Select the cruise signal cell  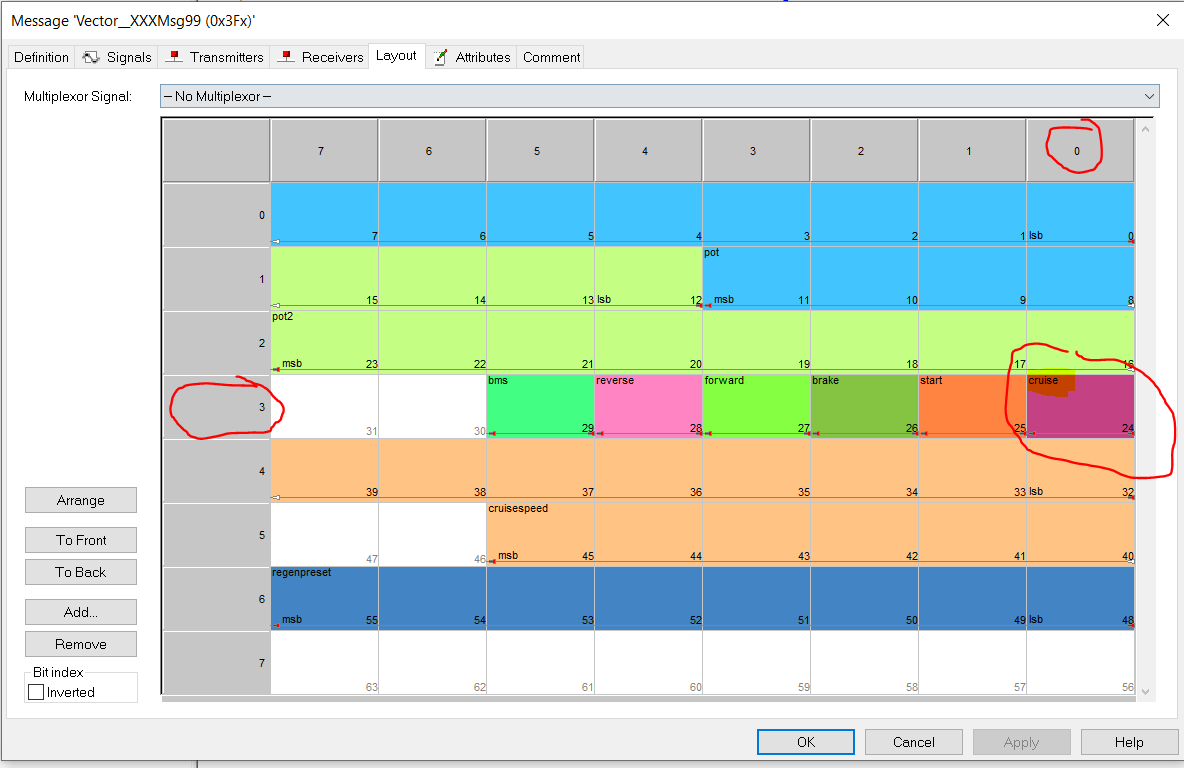1080,408
